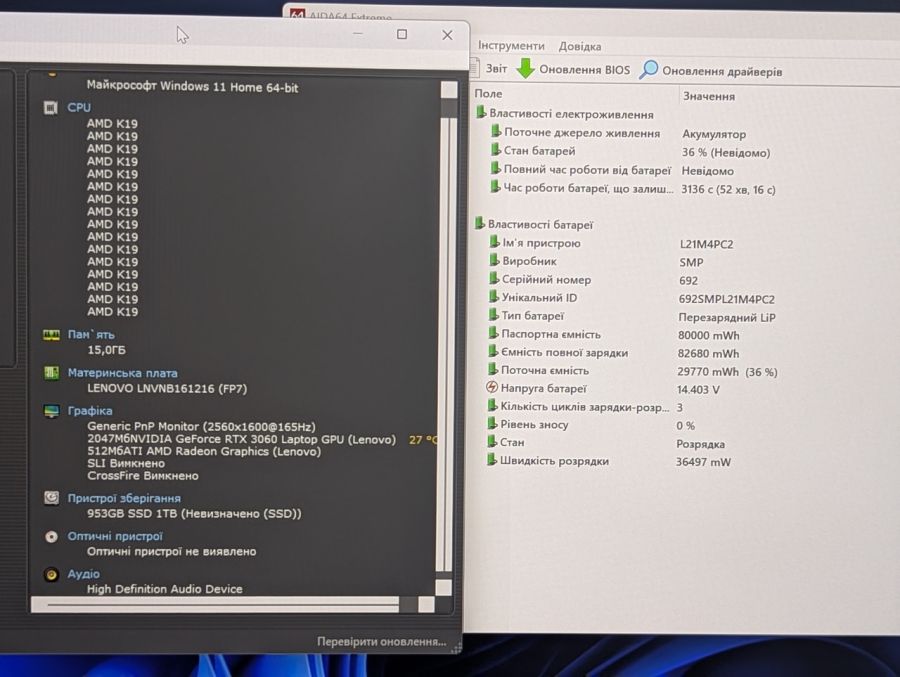The image size is (900, 677).
Task: Select the 'SLI Вимкнено' line
Action: coord(126,463)
